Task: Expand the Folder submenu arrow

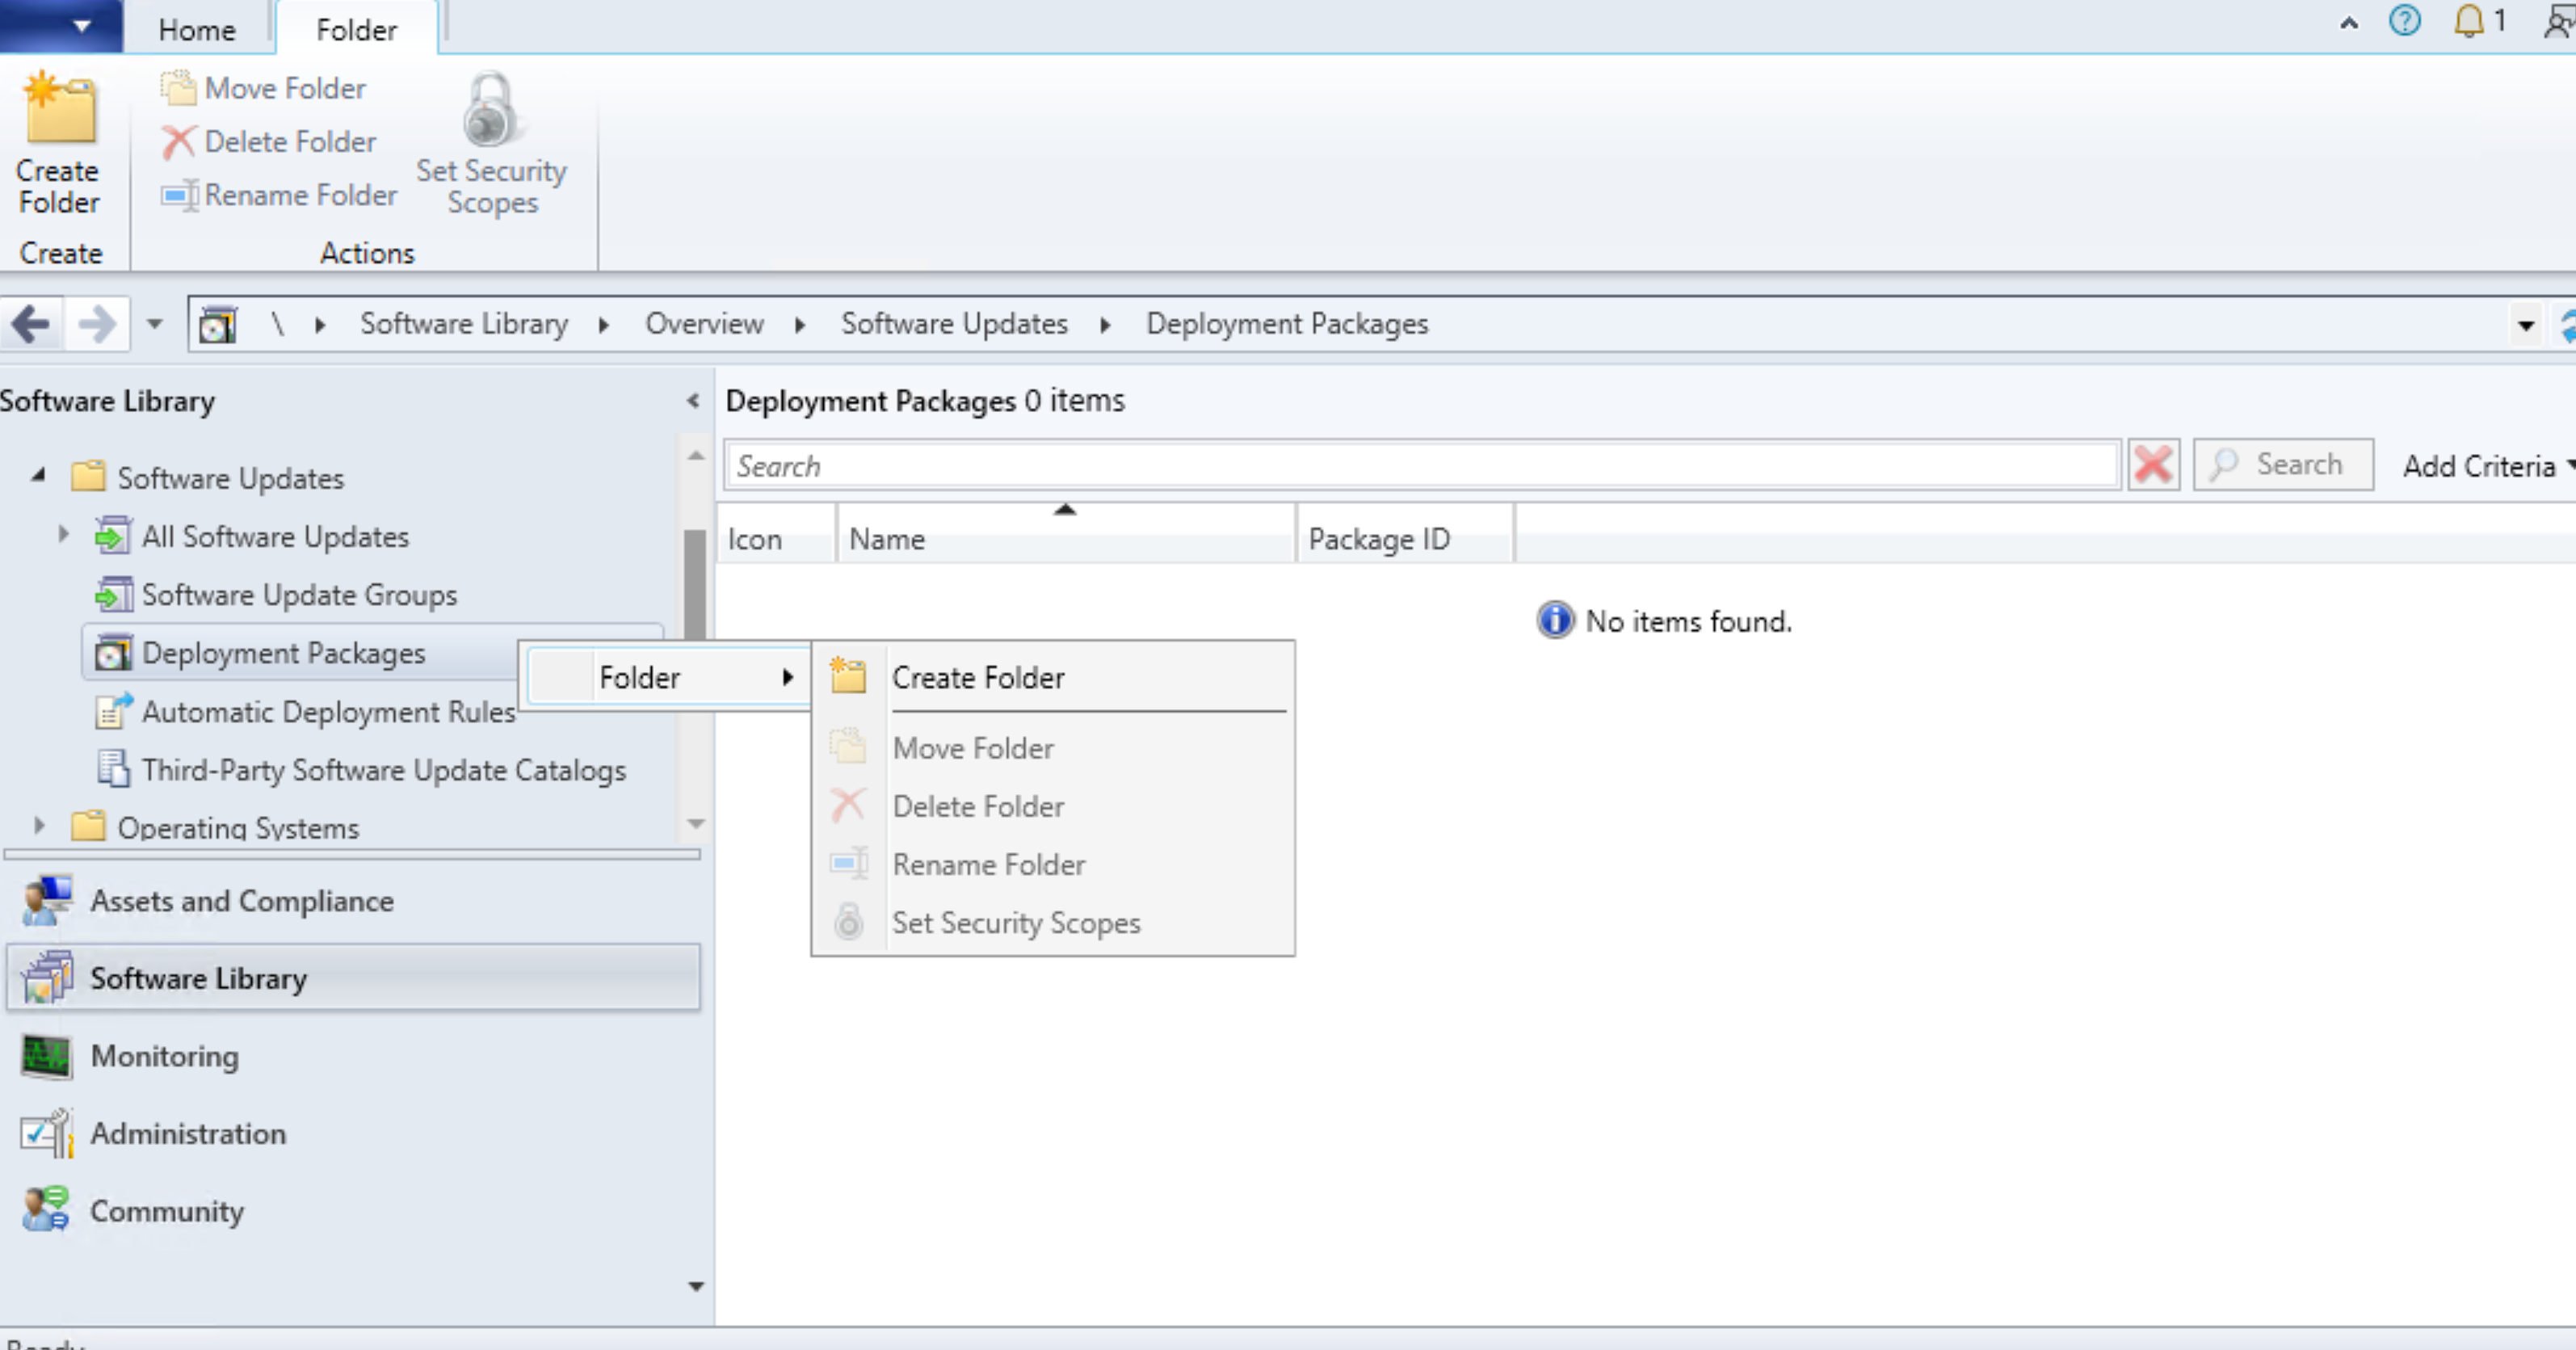Action: pyautogui.click(x=785, y=677)
